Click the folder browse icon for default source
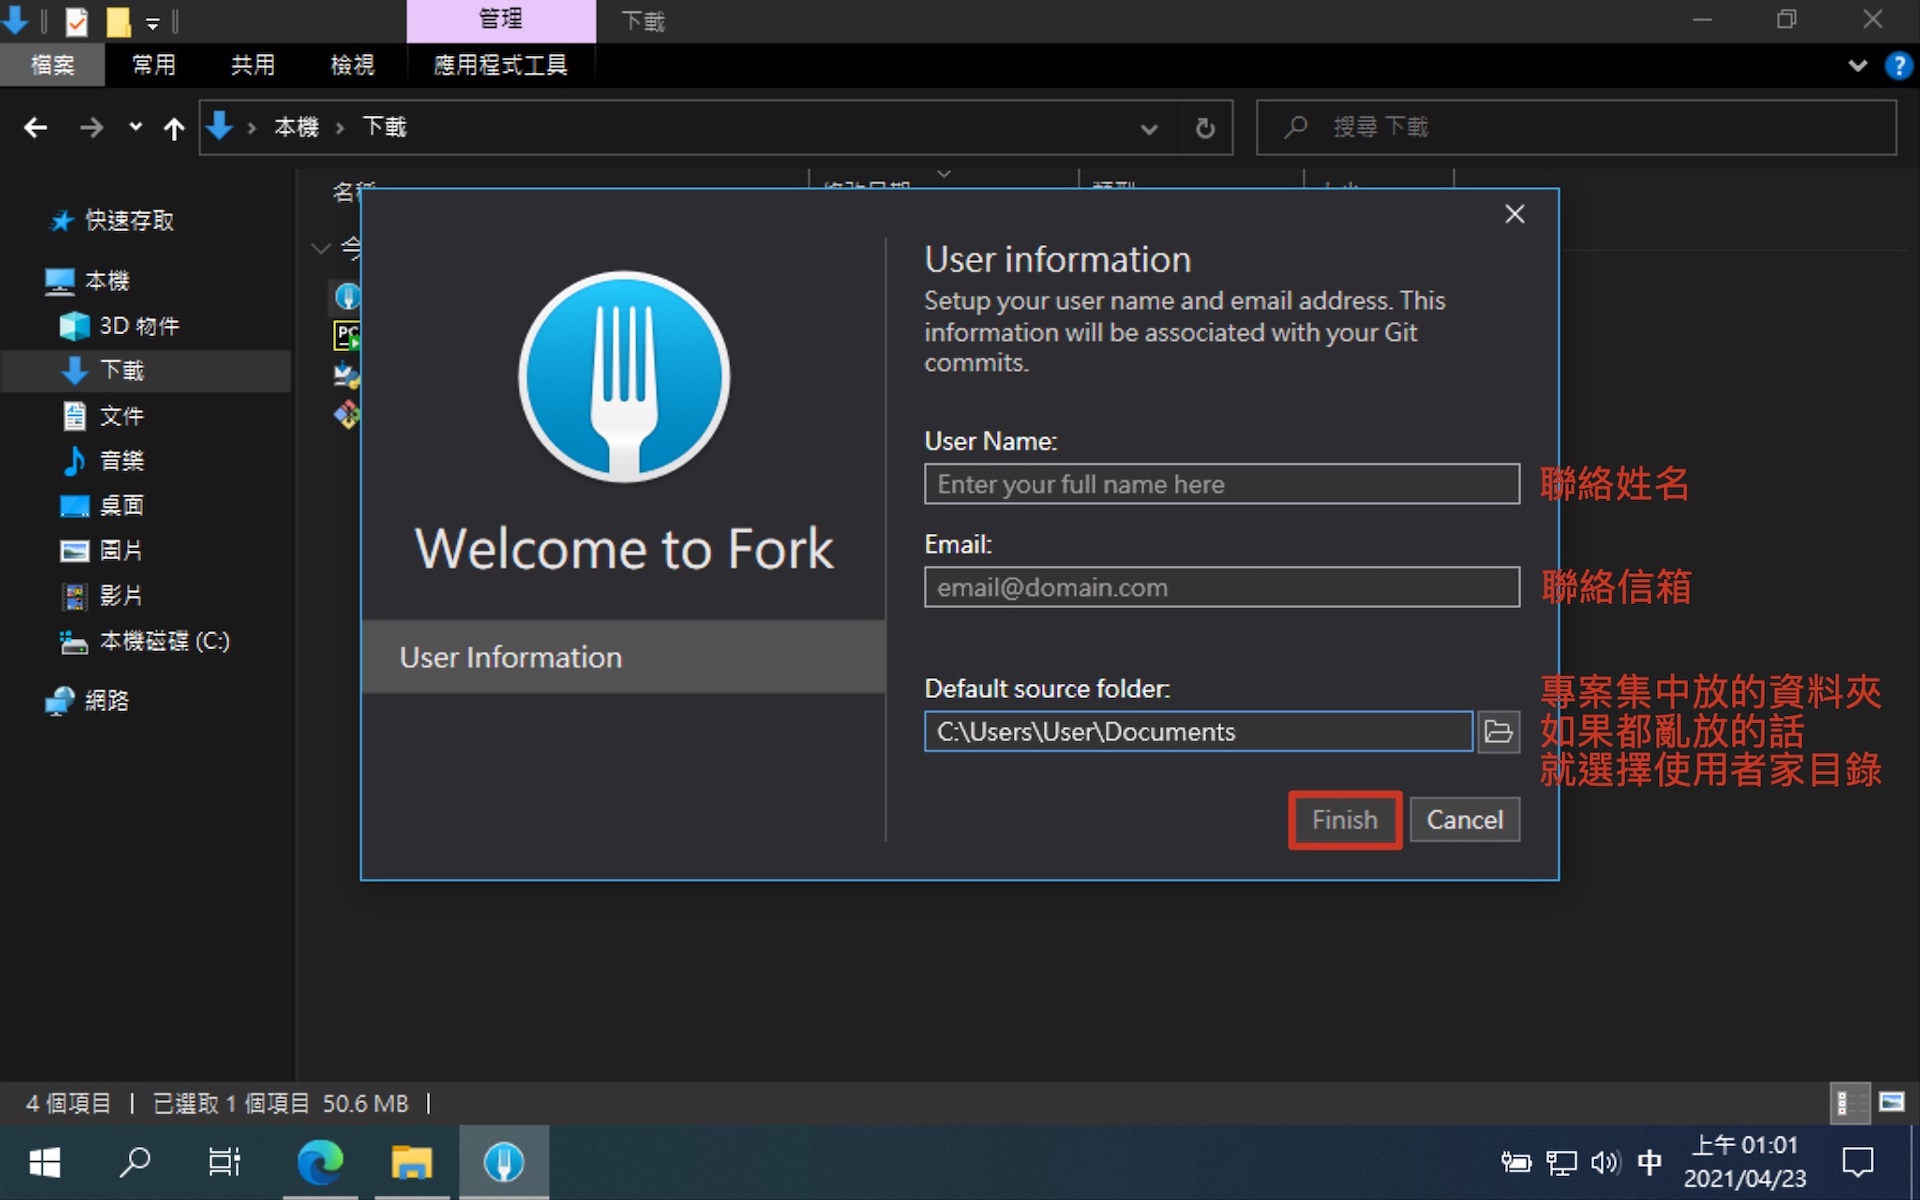The height and width of the screenshot is (1200, 1920). tap(1498, 731)
